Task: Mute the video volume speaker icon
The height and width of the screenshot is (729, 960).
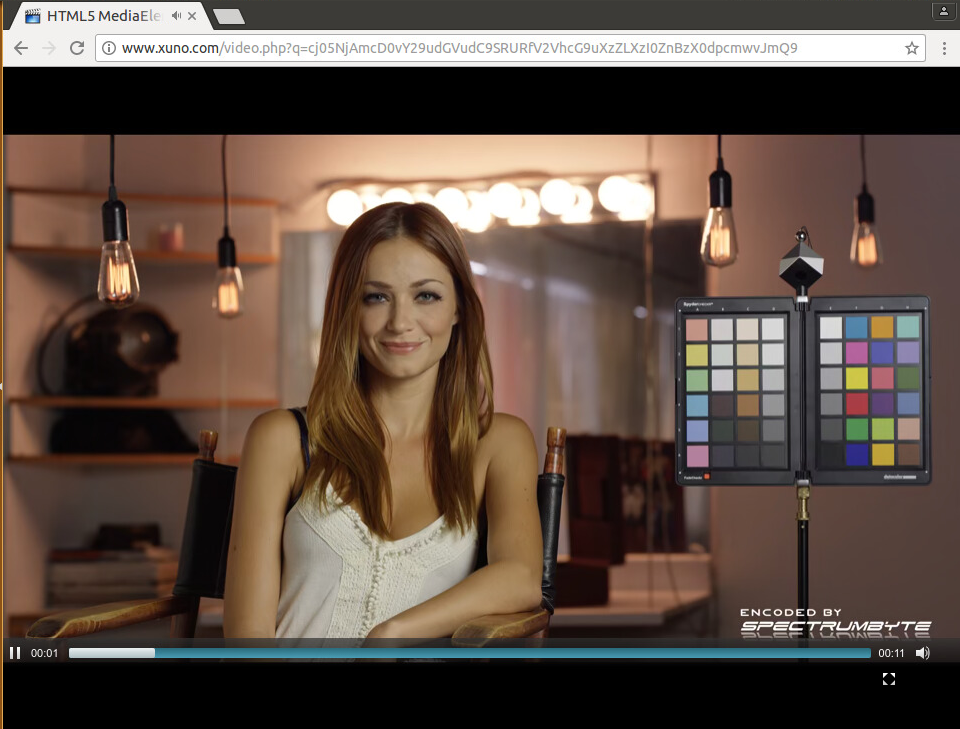Action: 923,653
